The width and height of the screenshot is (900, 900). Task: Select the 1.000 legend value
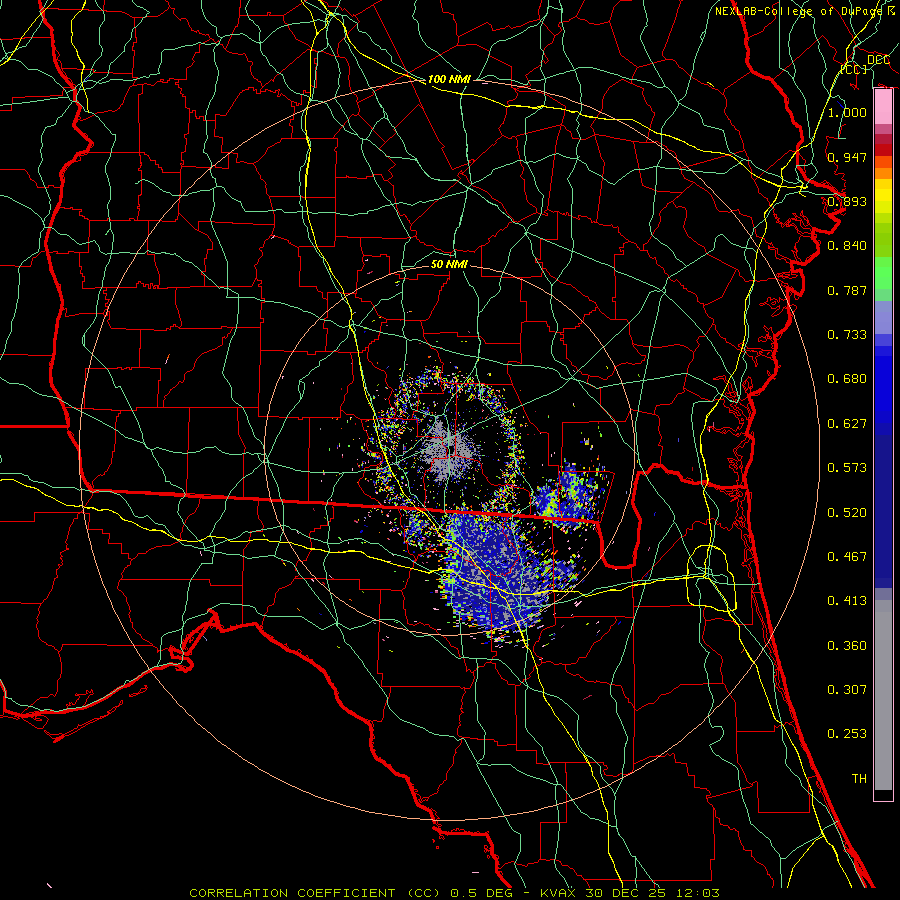pyautogui.click(x=847, y=112)
